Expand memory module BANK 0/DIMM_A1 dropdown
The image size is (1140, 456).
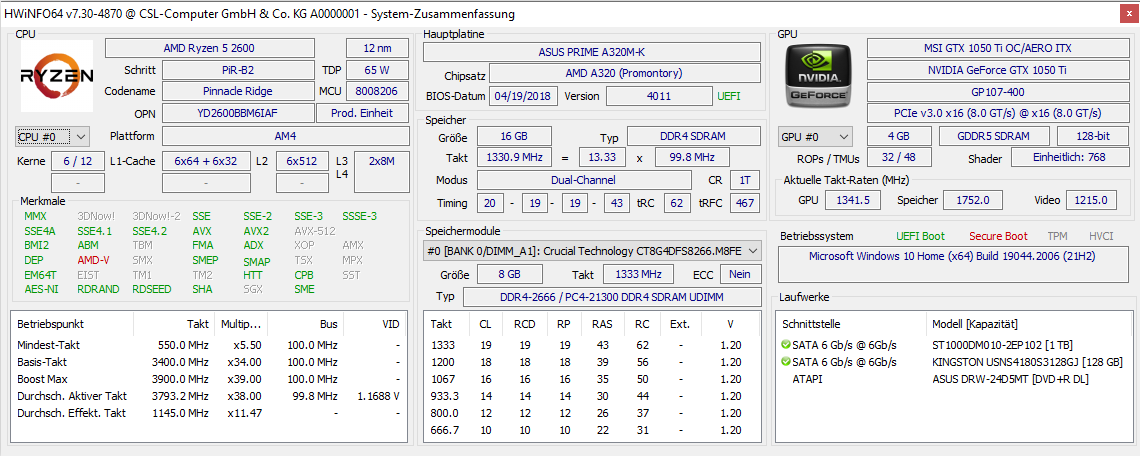[x=593, y=251]
